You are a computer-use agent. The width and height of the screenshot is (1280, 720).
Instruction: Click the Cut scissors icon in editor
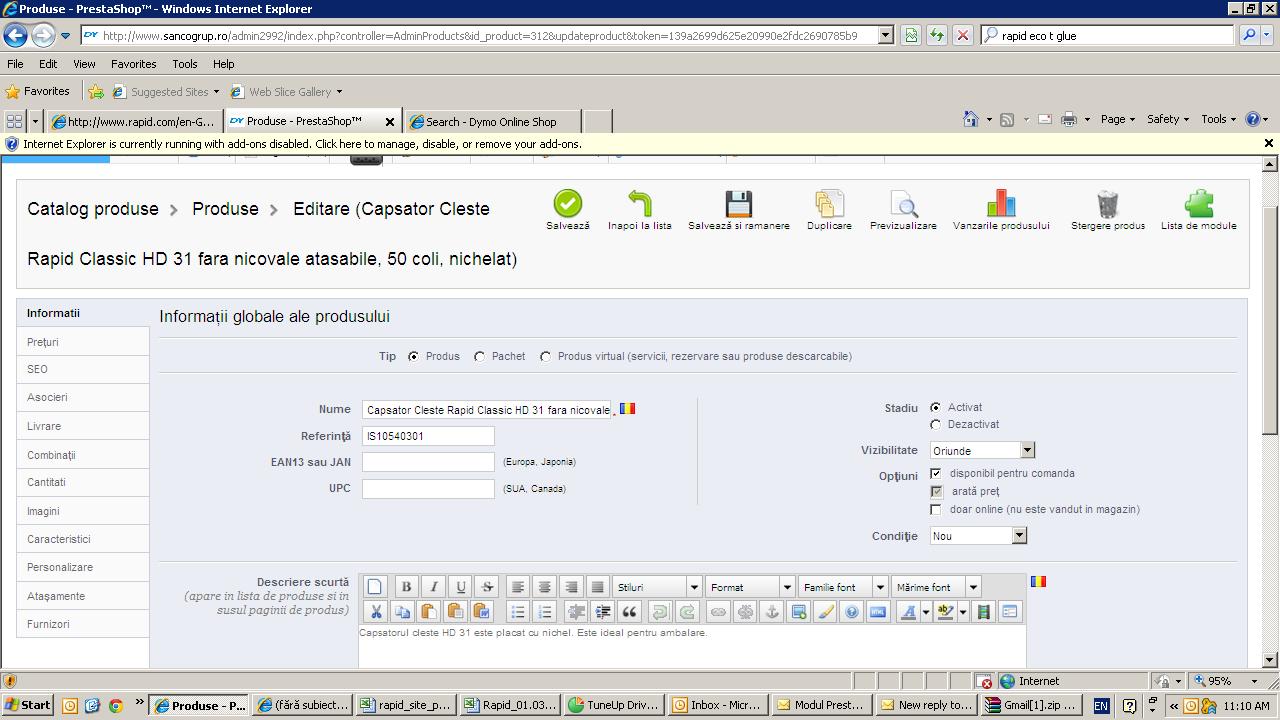coord(376,612)
